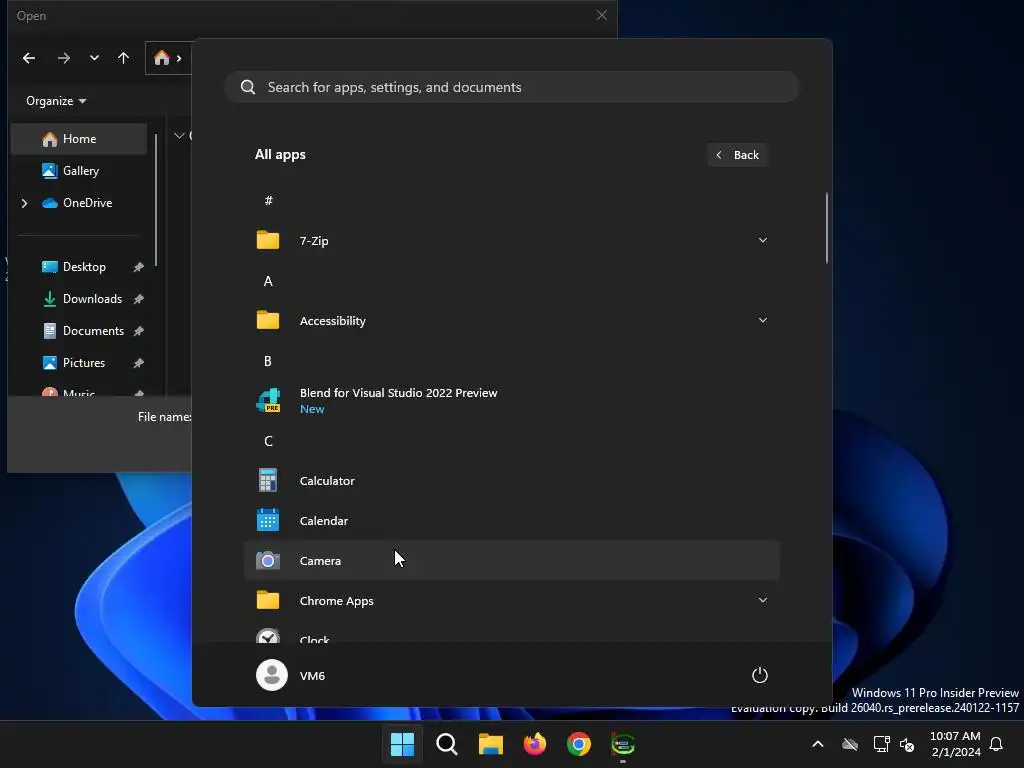
Task: Open the clock showing 10:07 AM
Action: pos(955,744)
